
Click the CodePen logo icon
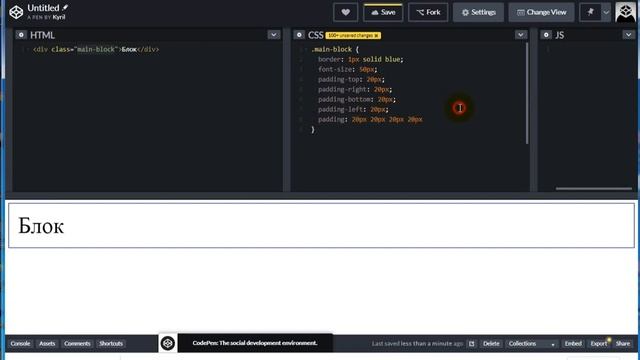(16, 12)
